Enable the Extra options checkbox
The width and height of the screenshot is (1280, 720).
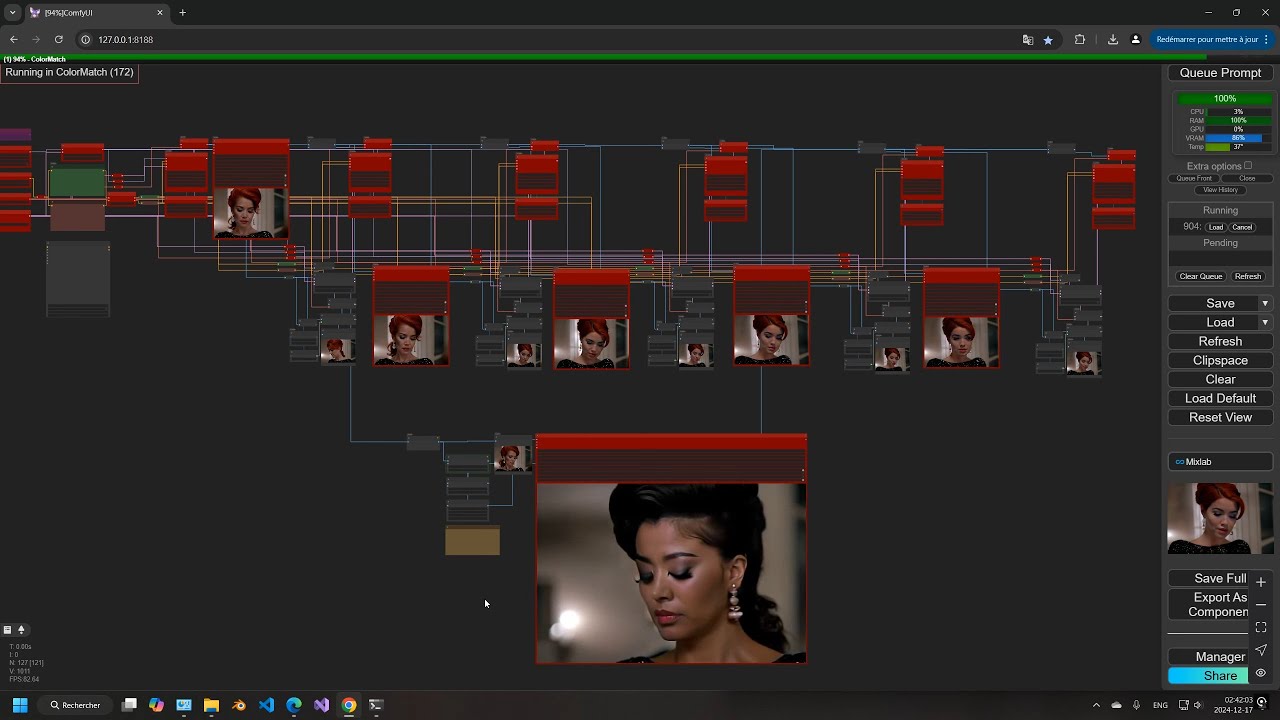[1248, 166]
